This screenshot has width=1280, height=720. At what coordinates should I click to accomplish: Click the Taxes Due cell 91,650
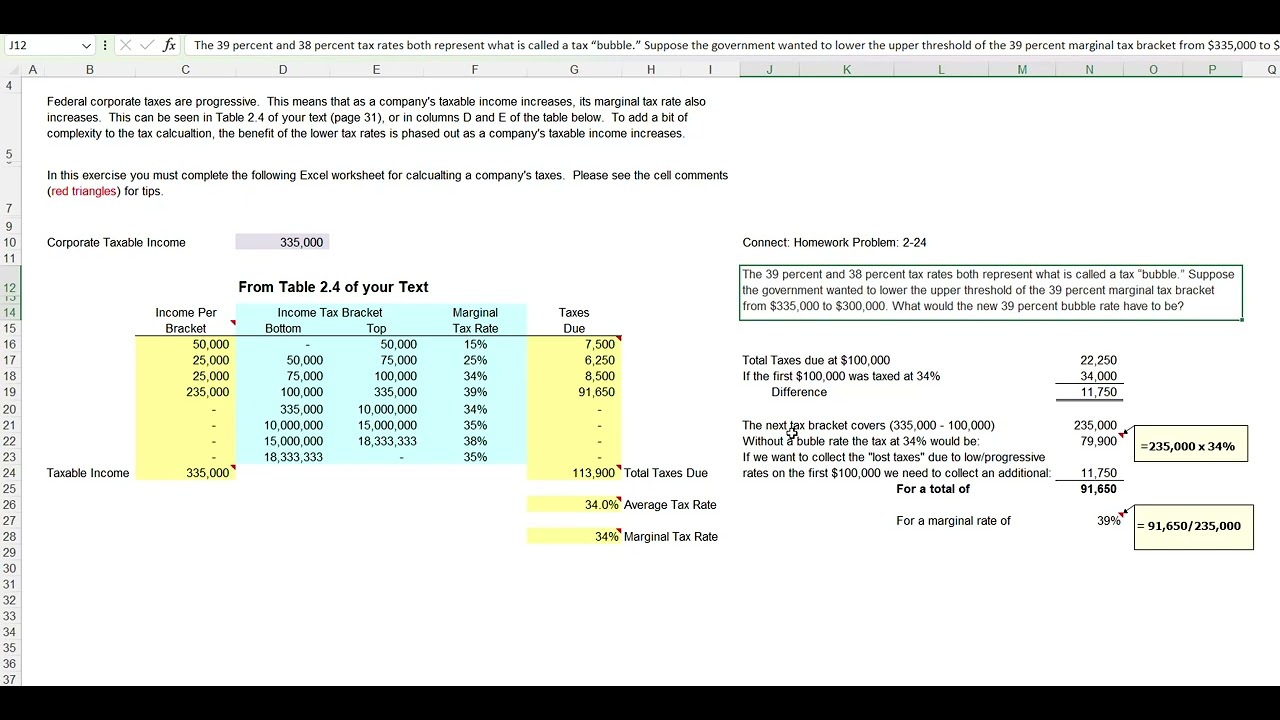(x=574, y=392)
